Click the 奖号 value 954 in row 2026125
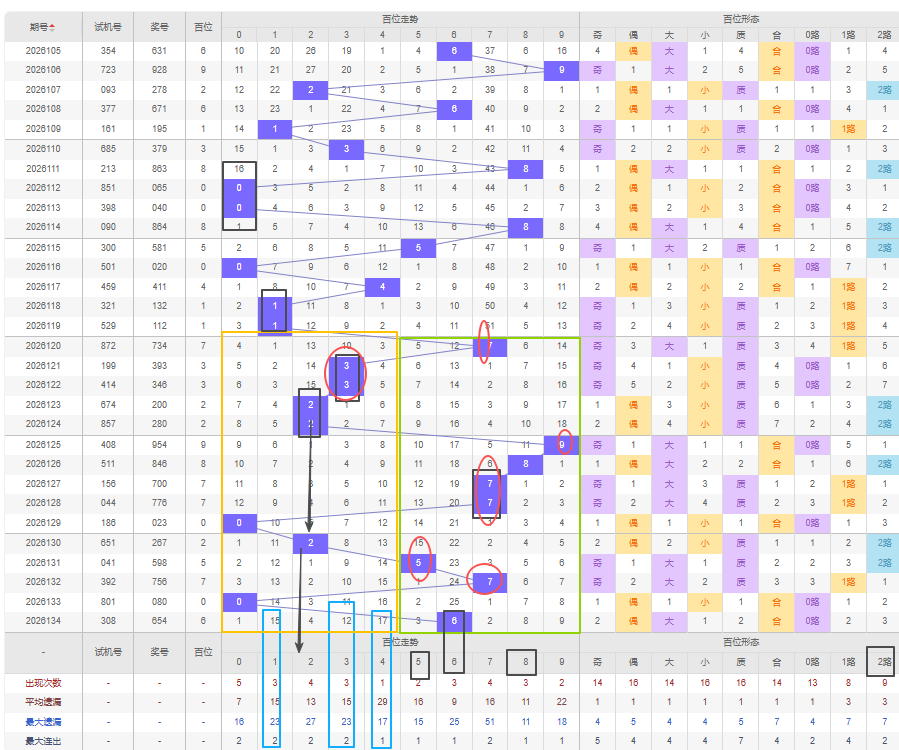Viewport: 899px width, 750px height. point(159,444)
